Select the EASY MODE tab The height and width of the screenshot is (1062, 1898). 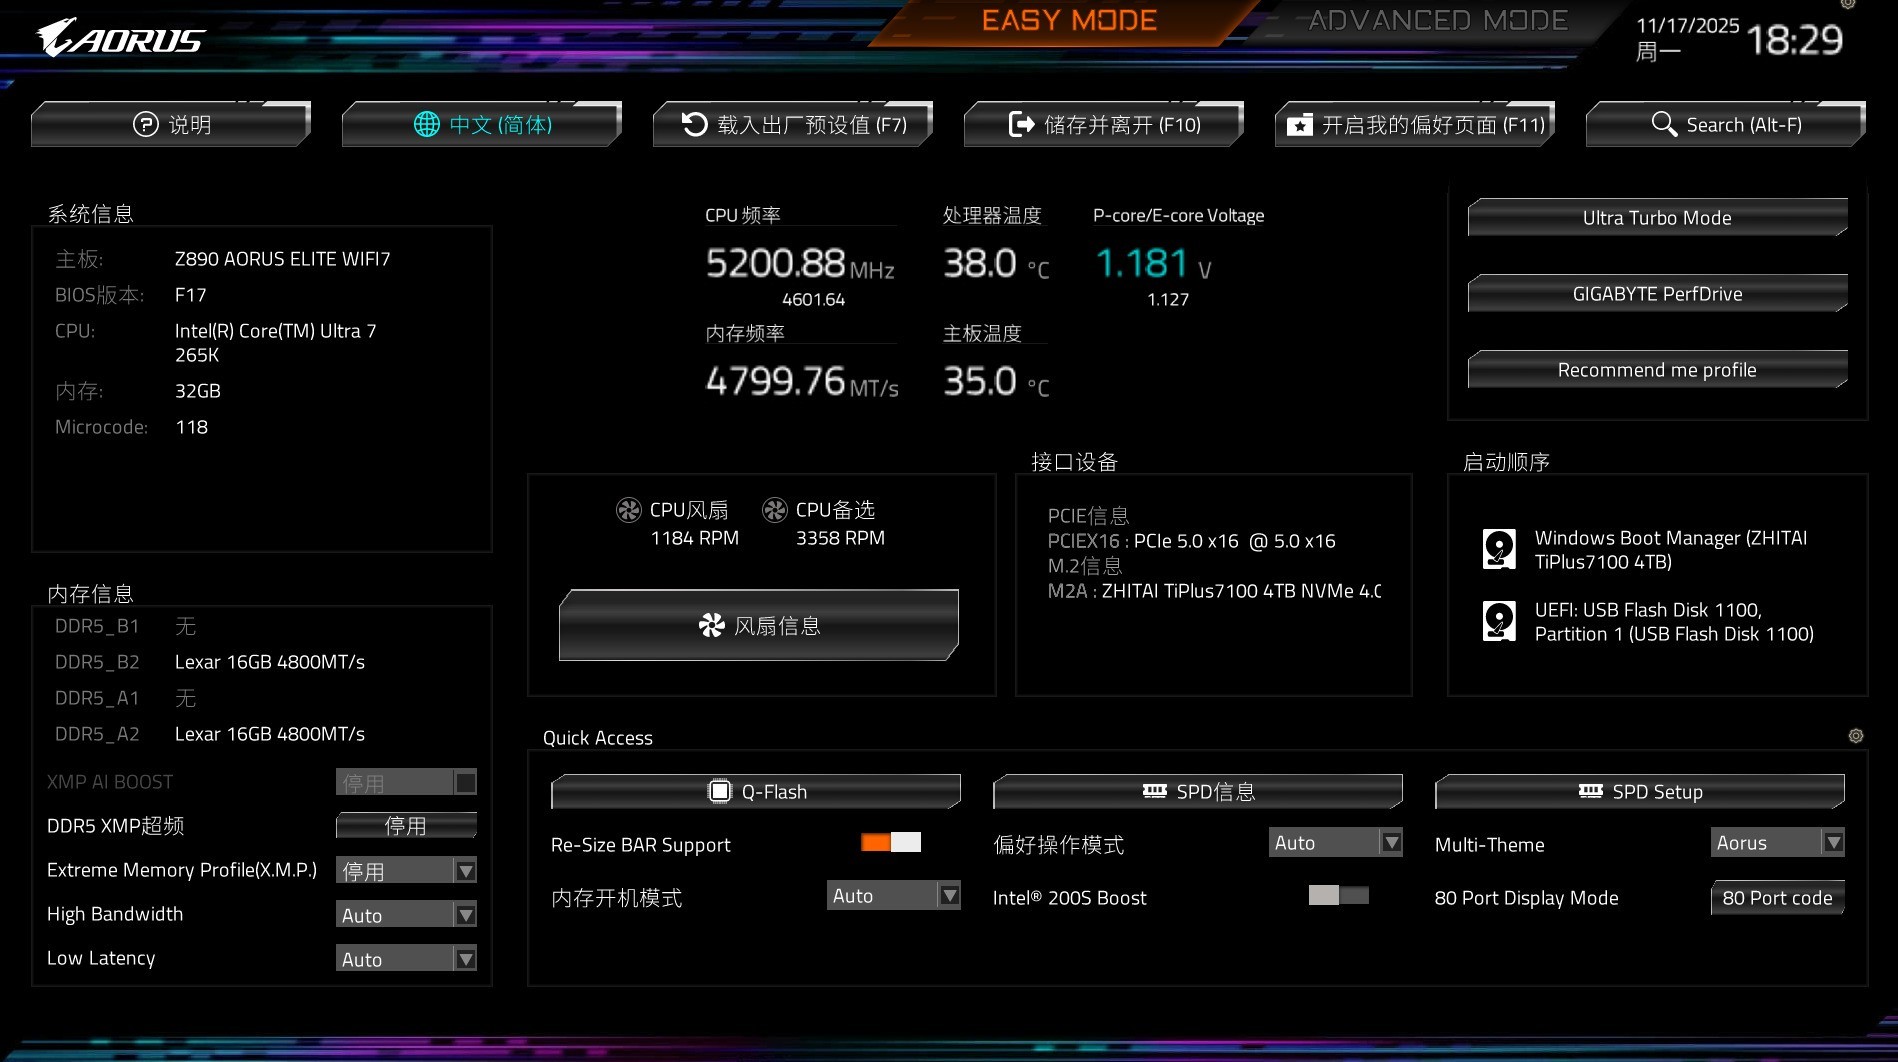tap(1068, 20)
